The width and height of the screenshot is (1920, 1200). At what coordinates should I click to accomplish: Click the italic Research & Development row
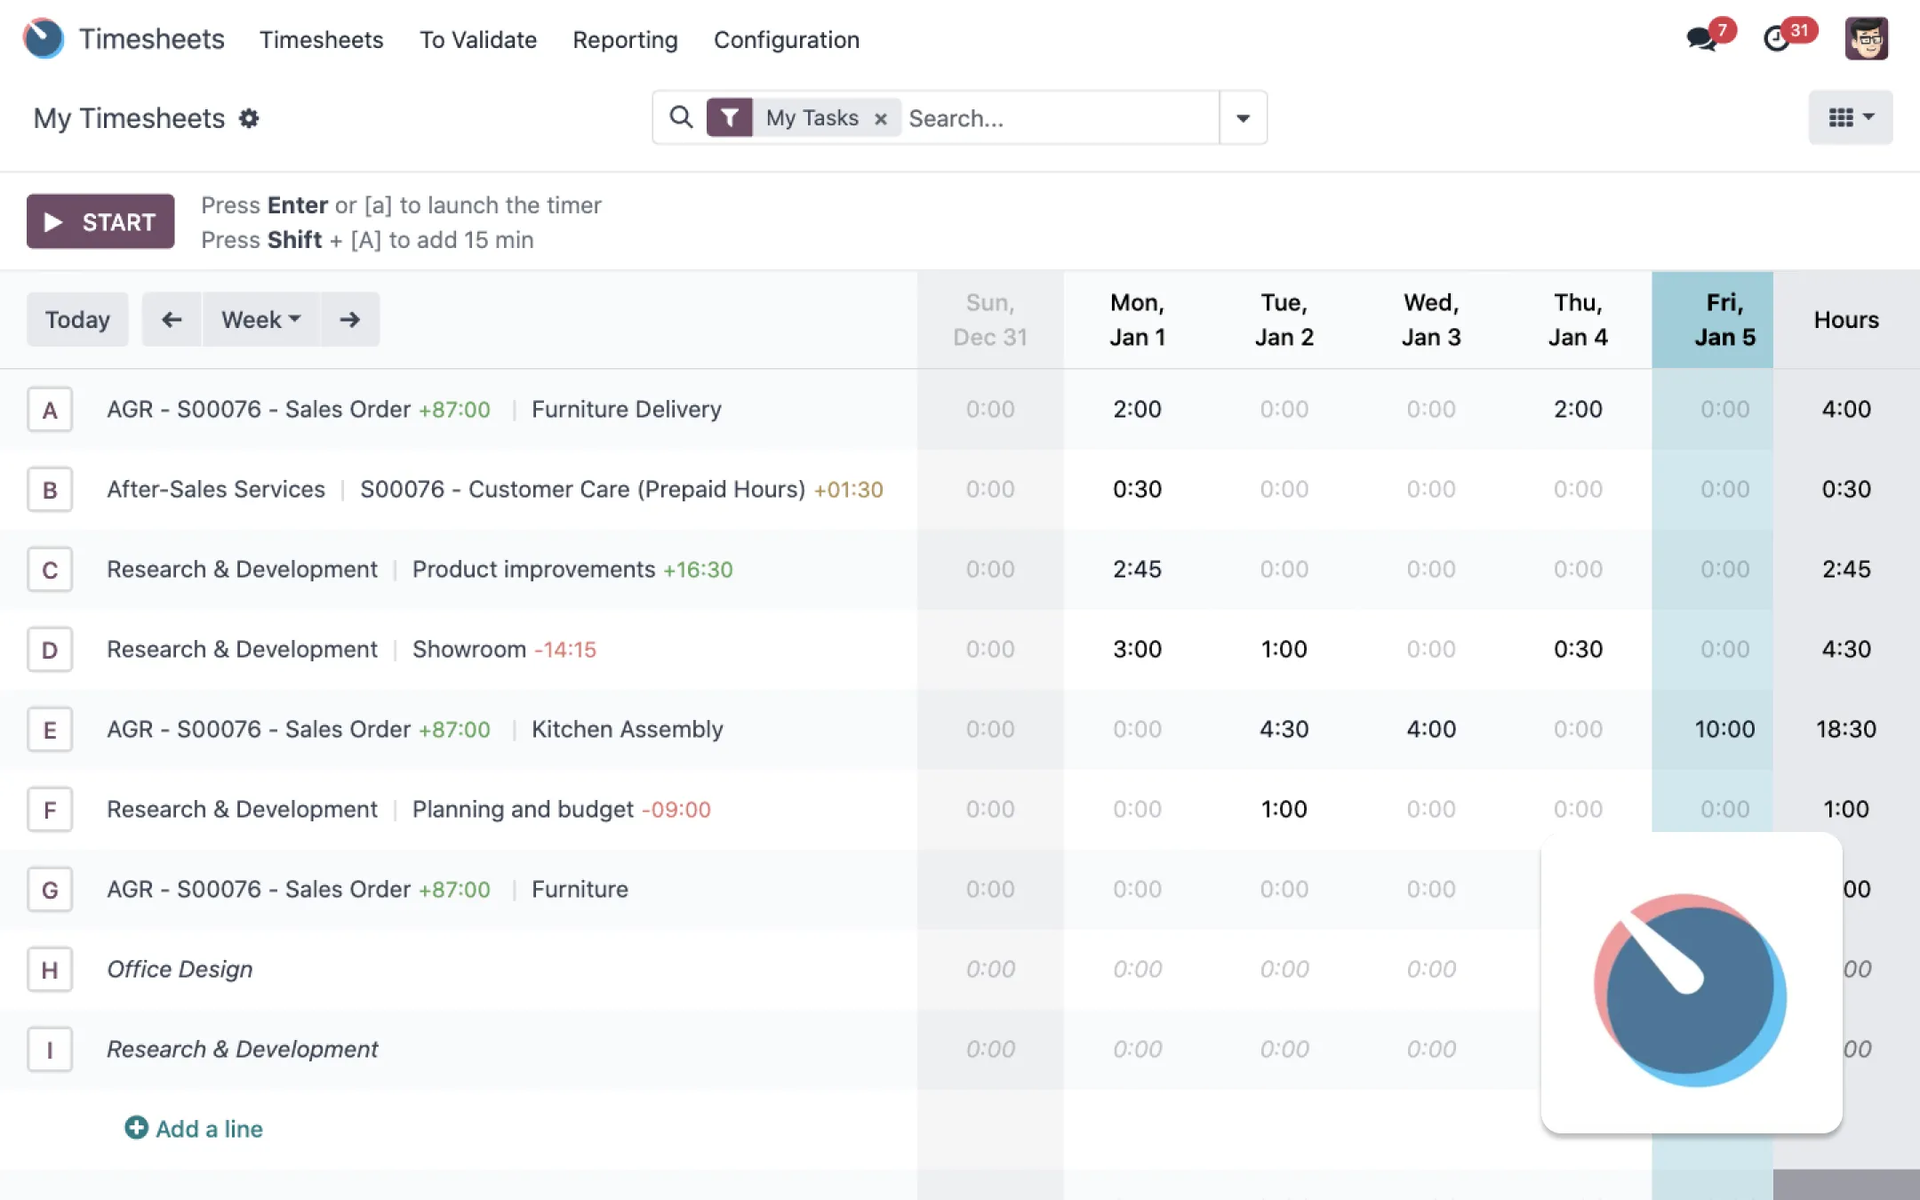242,1049
